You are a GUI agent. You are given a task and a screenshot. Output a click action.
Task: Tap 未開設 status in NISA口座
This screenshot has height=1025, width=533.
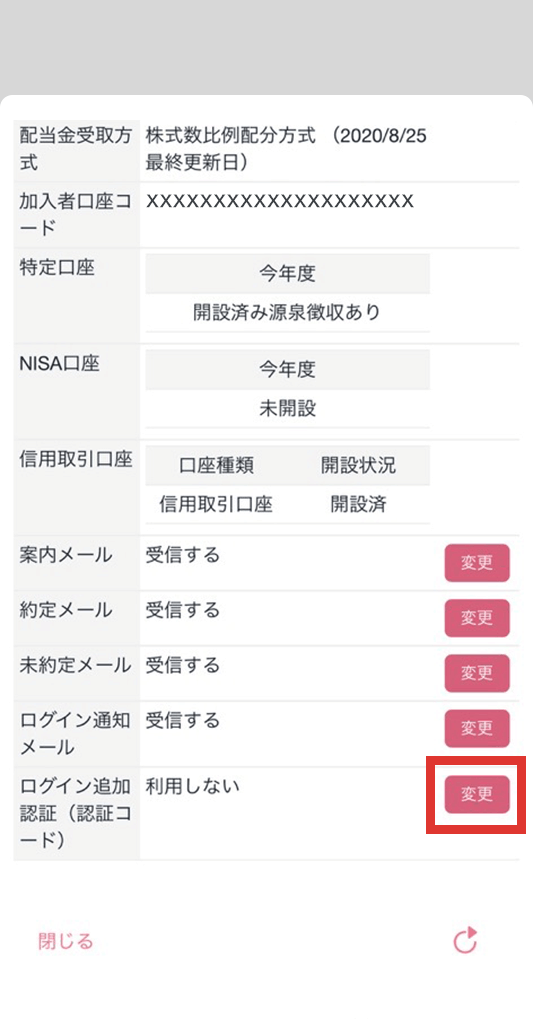[287, 409]
